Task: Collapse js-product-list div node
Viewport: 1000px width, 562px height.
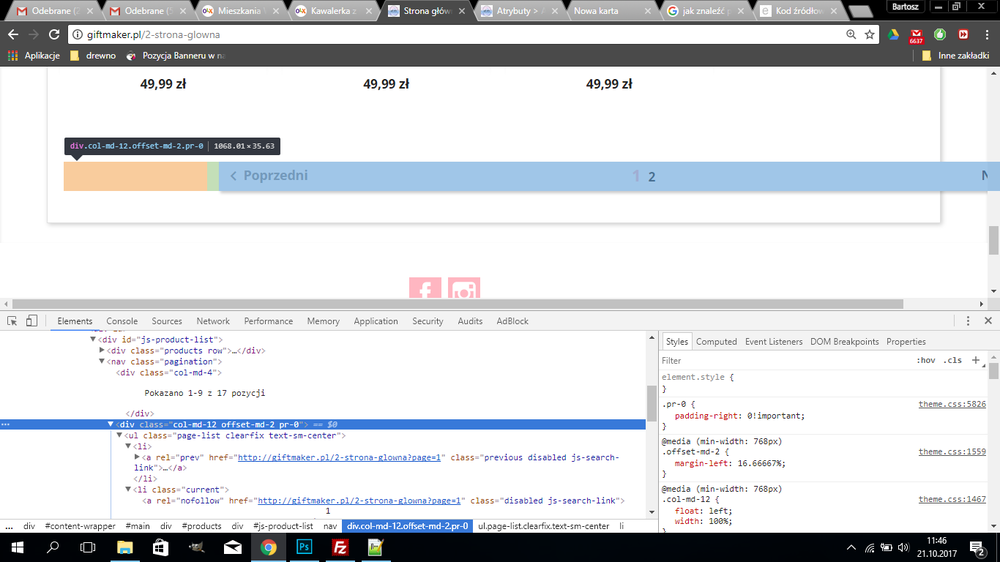Action: tap(93, 339)
